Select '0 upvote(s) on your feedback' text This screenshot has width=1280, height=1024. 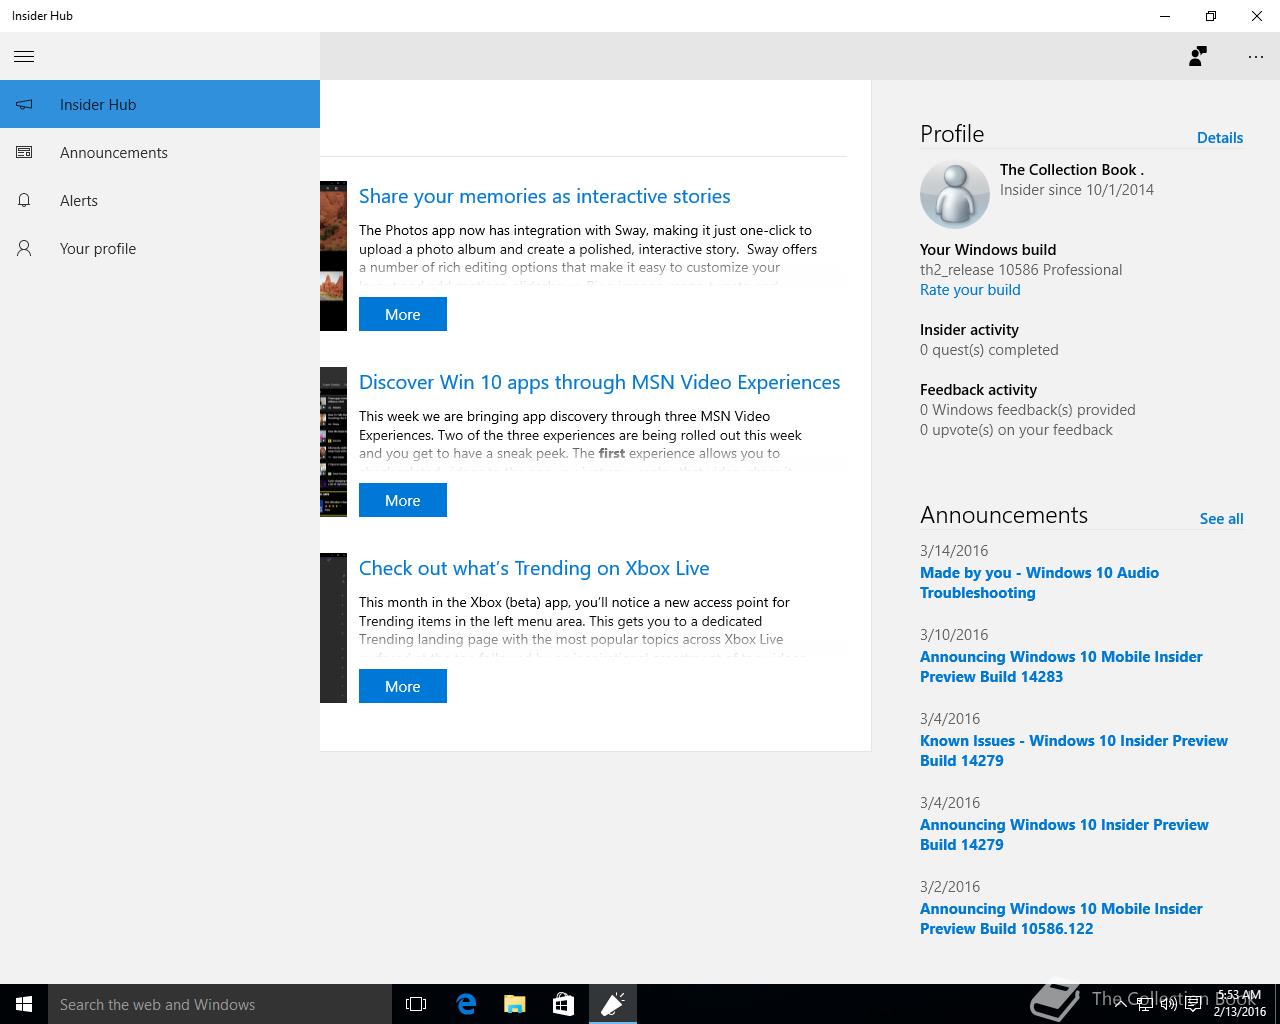pyautogui.click(x=1016, y=430)
